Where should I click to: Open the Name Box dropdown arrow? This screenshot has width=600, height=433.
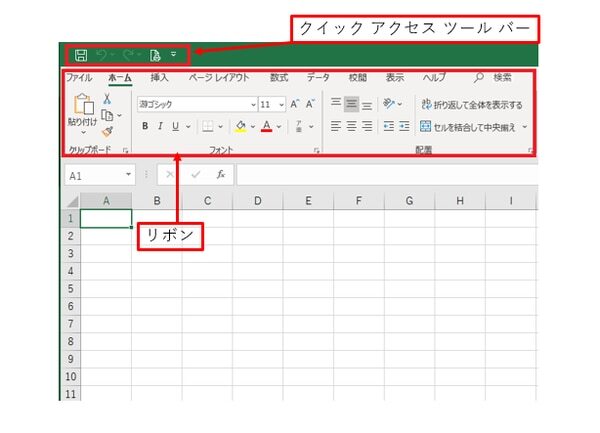(129, 175)
